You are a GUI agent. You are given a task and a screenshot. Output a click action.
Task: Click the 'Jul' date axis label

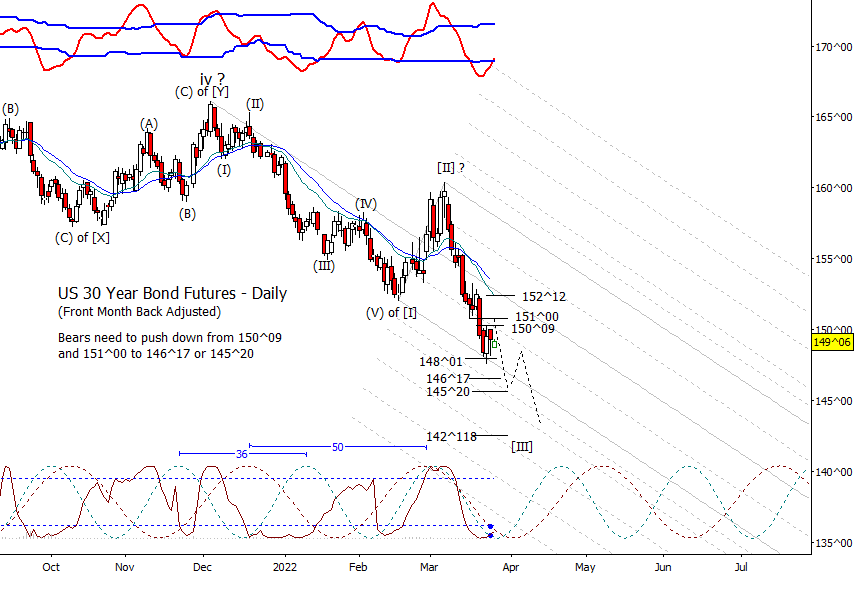[741, 567]
